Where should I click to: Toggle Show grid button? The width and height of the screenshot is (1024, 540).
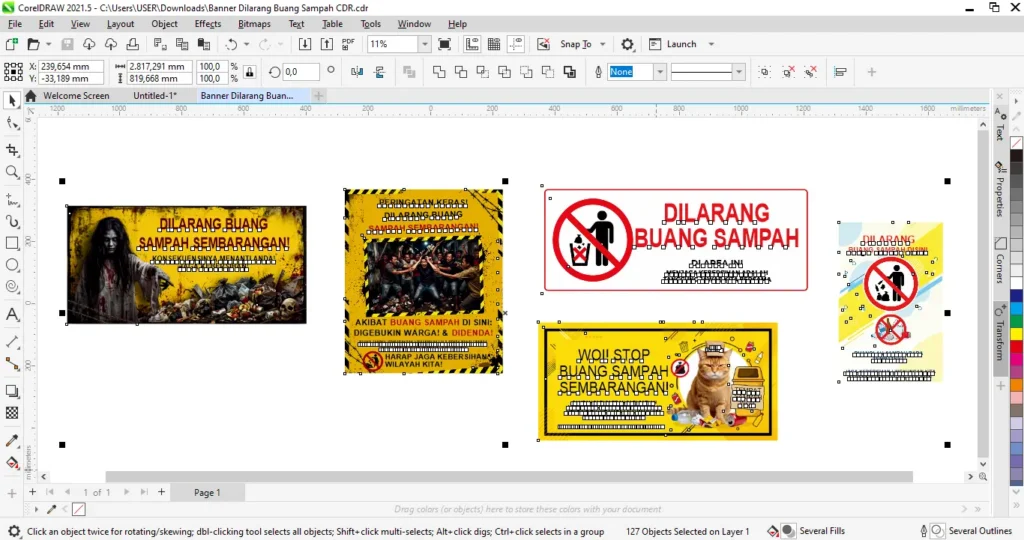click(494, 44)
